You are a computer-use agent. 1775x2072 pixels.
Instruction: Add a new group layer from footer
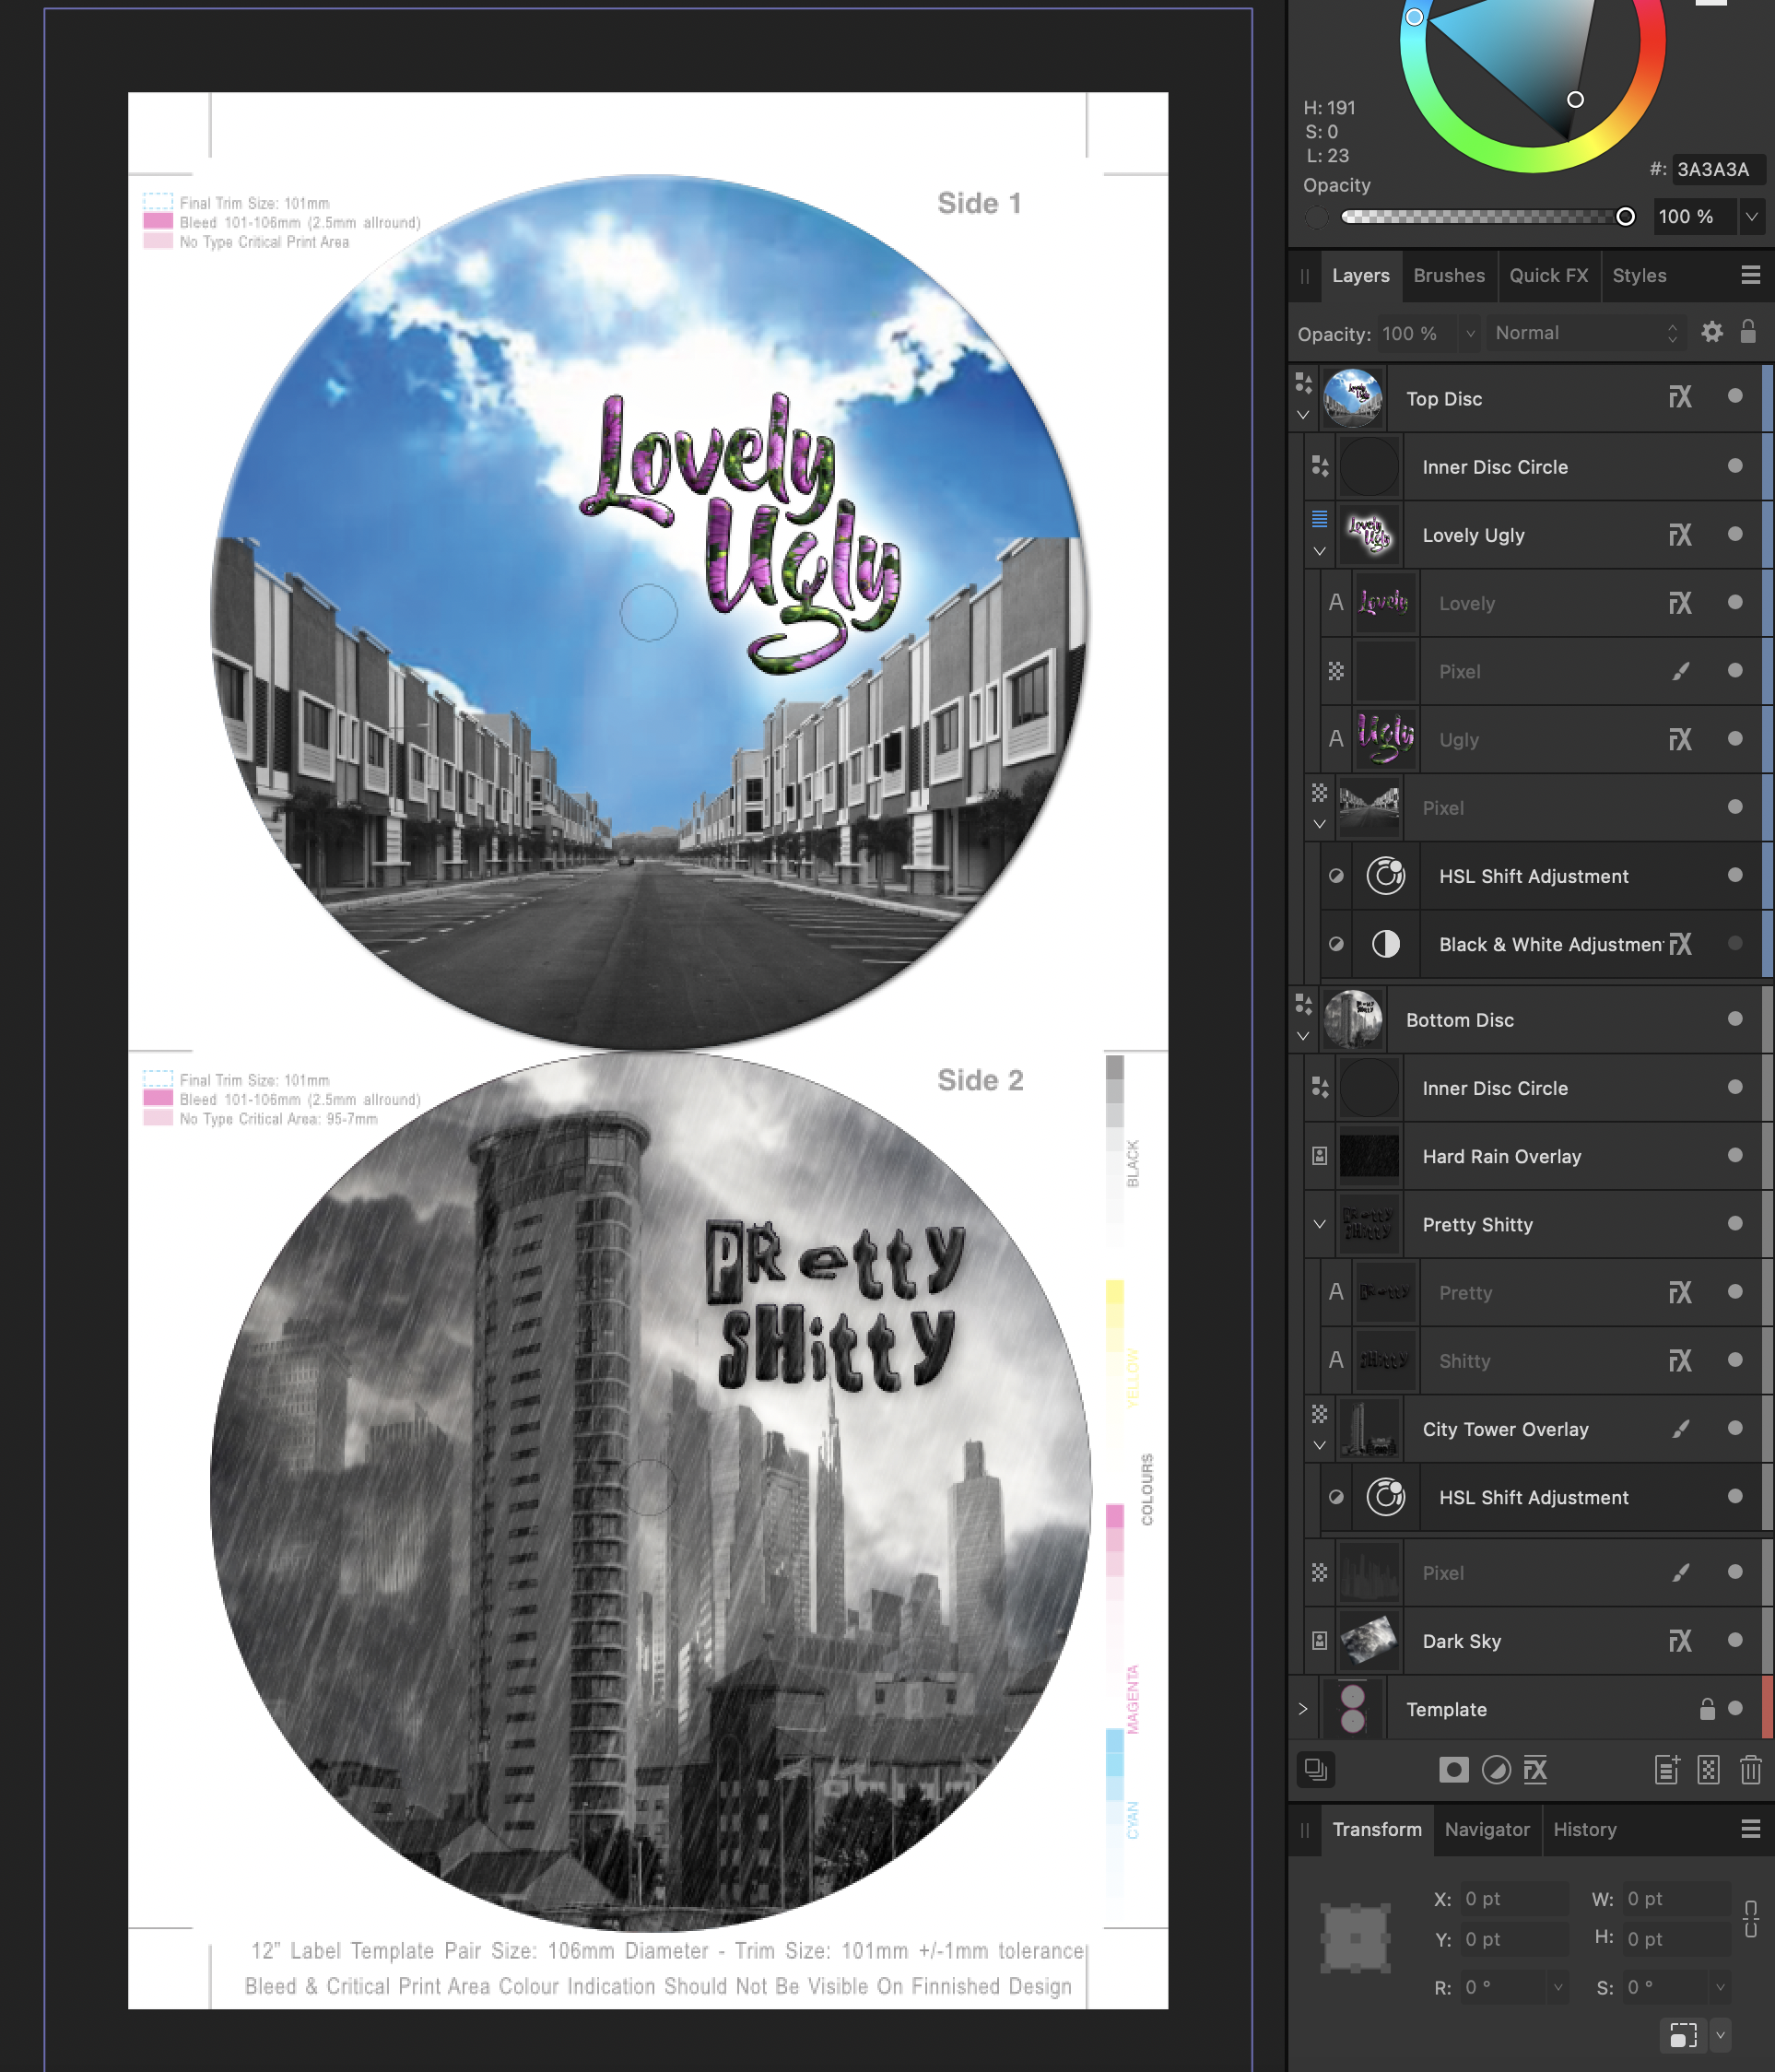point(1667,1770)
